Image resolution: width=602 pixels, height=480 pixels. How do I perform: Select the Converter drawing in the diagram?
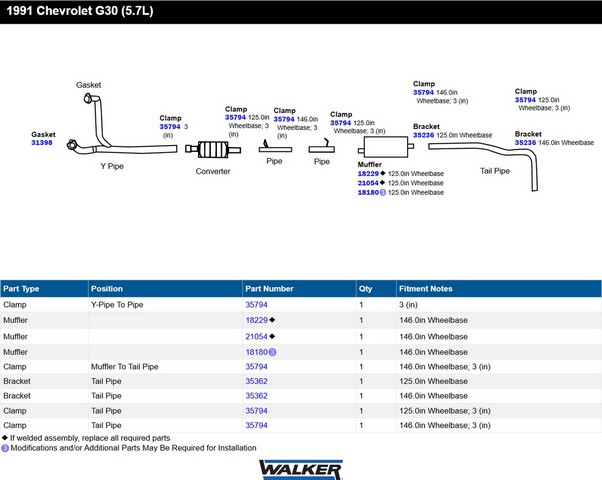point(213,149)
